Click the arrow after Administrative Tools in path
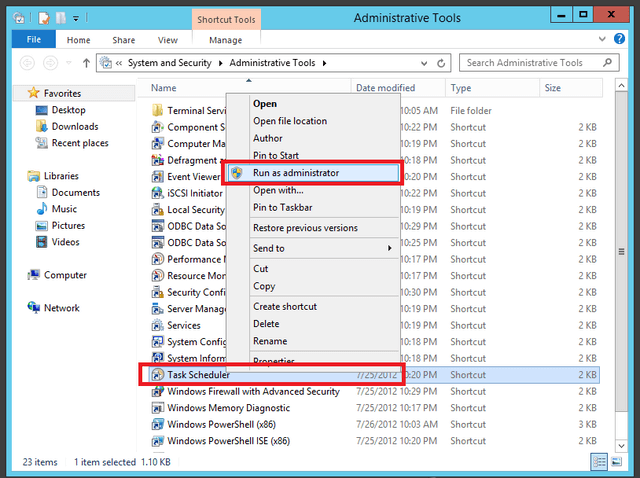 324,63
